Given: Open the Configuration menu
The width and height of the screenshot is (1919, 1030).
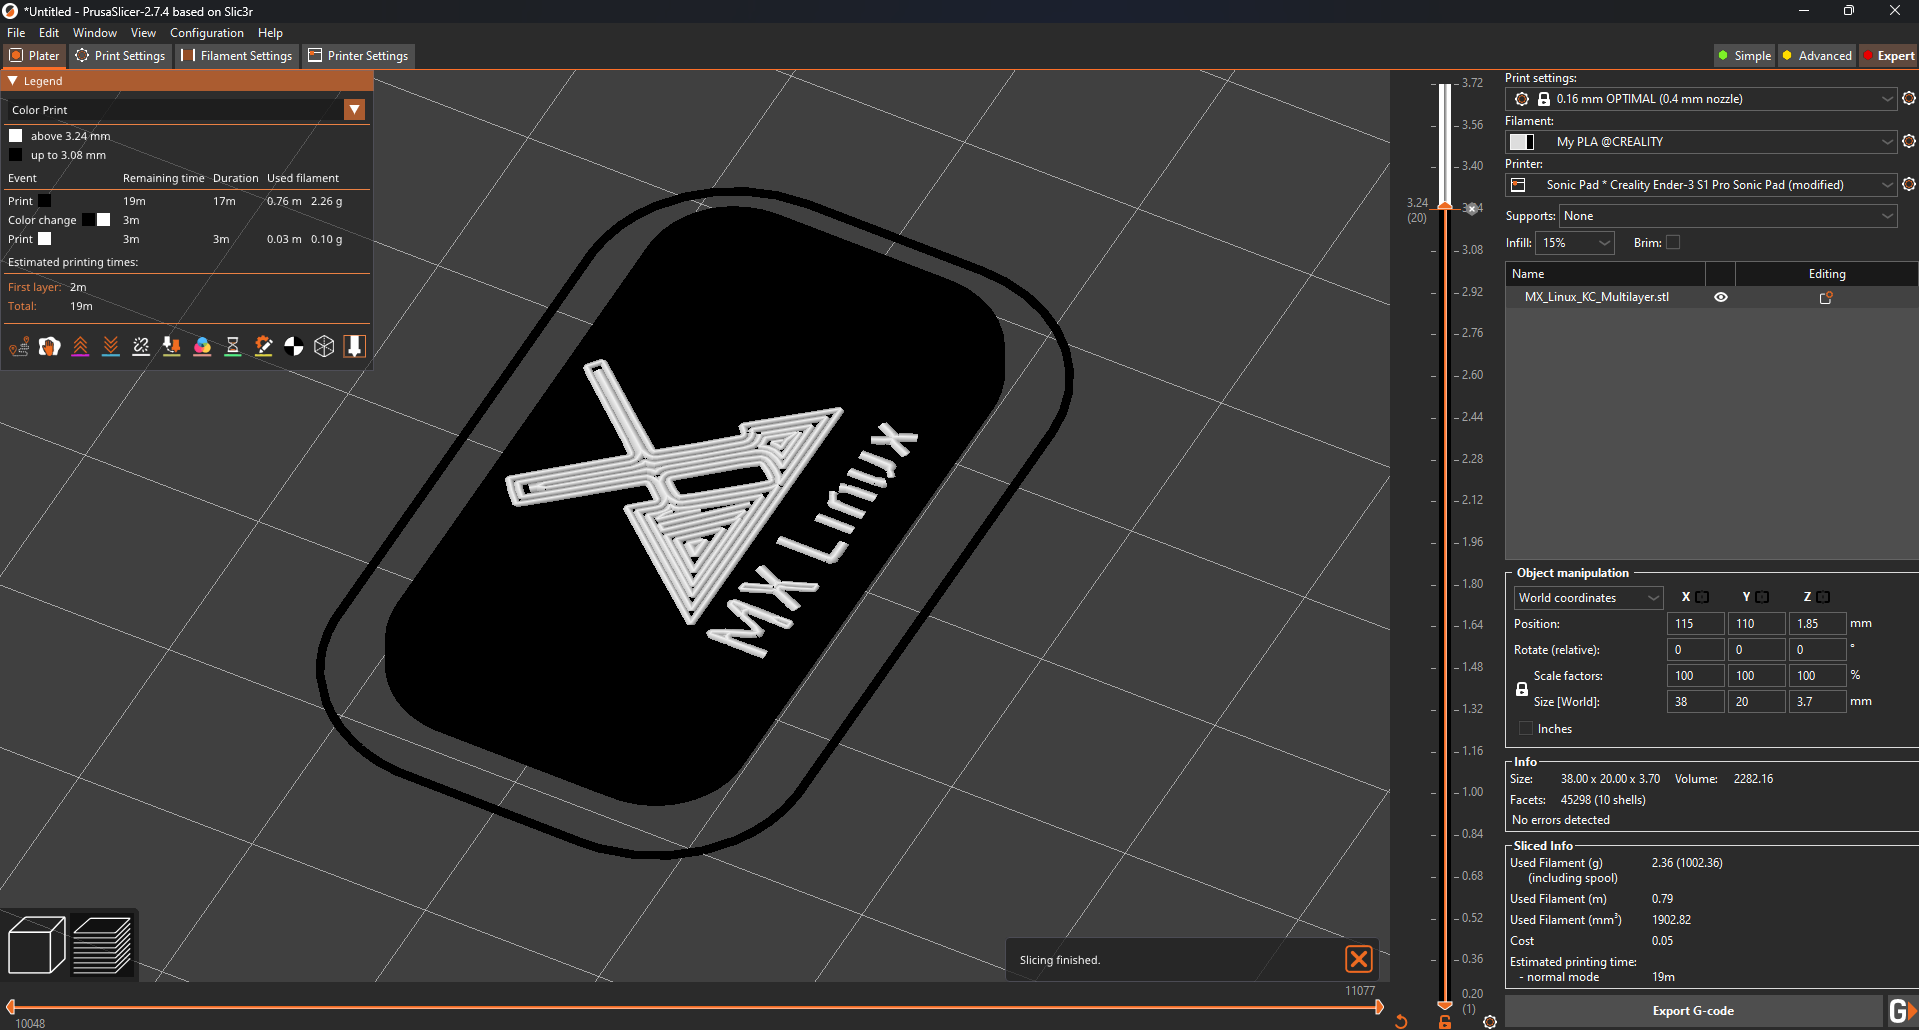Looking at the screenshot, I should [206, 32].
